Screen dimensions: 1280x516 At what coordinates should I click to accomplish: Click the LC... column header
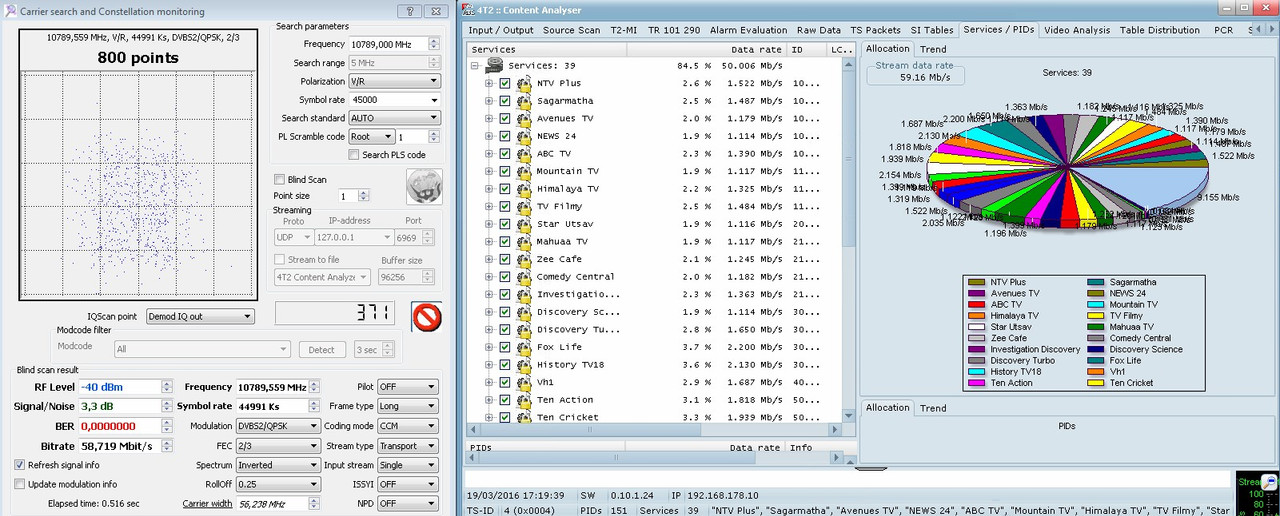click(x=840, y=49)
